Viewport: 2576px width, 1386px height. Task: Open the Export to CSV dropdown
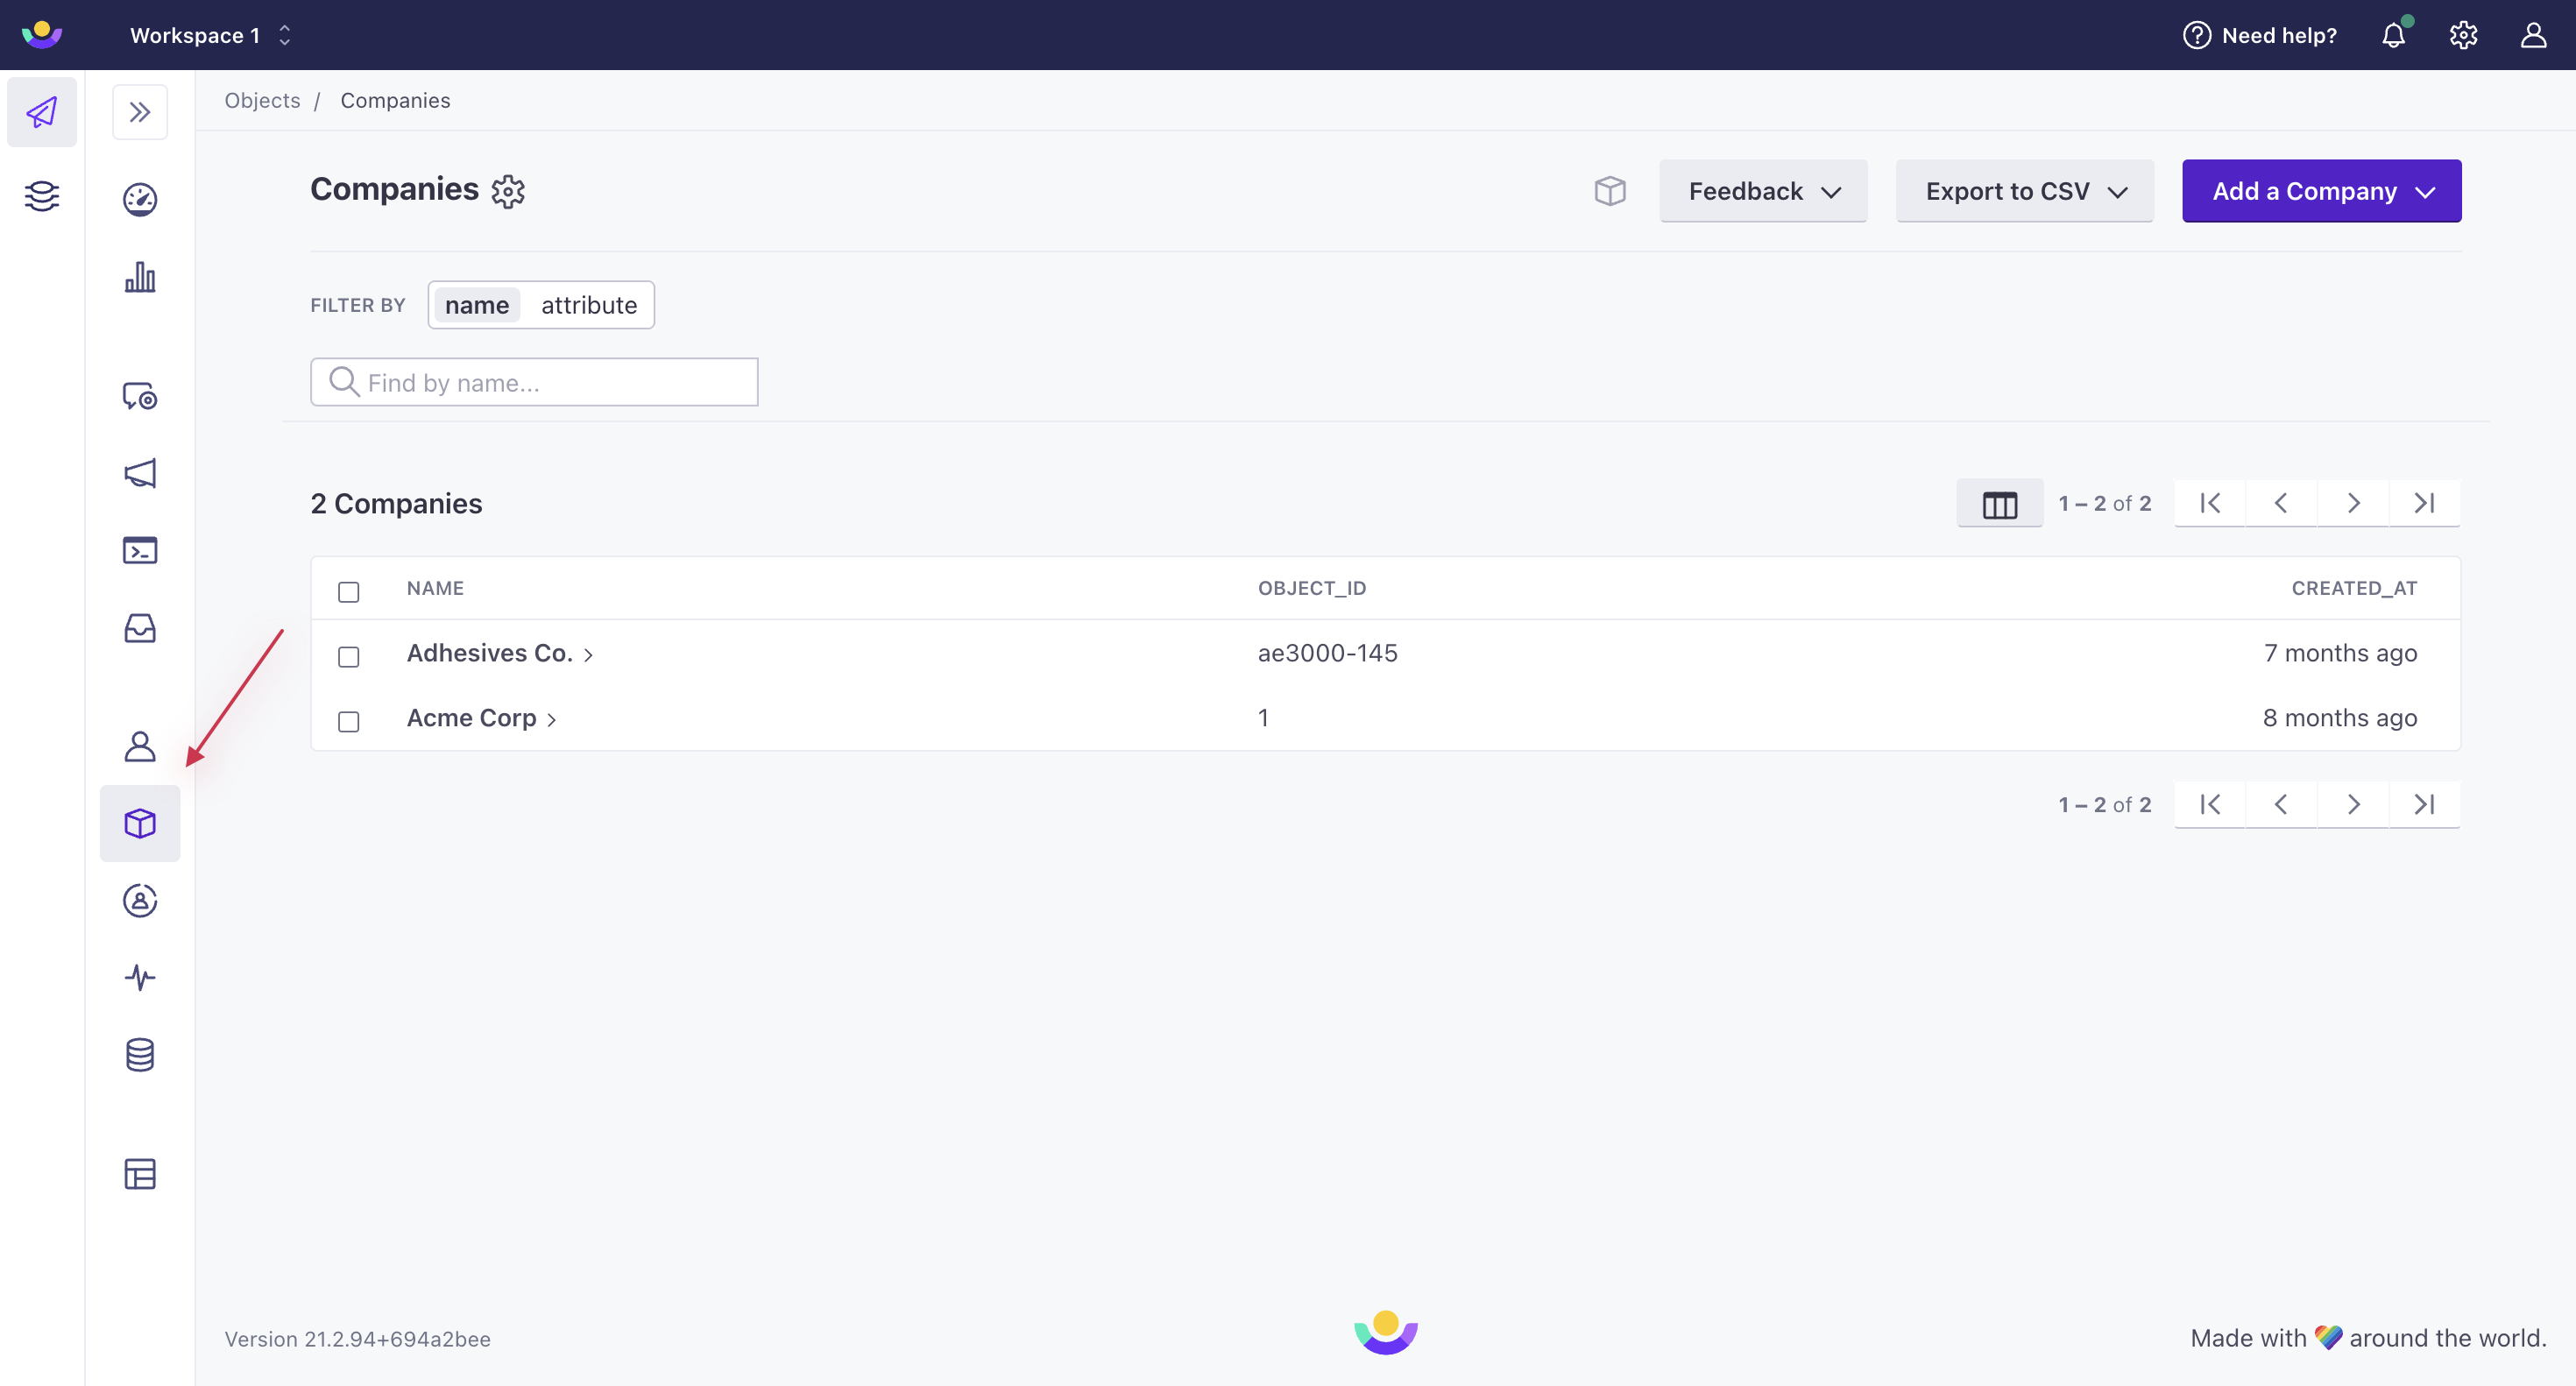(x=2023, y=191)
